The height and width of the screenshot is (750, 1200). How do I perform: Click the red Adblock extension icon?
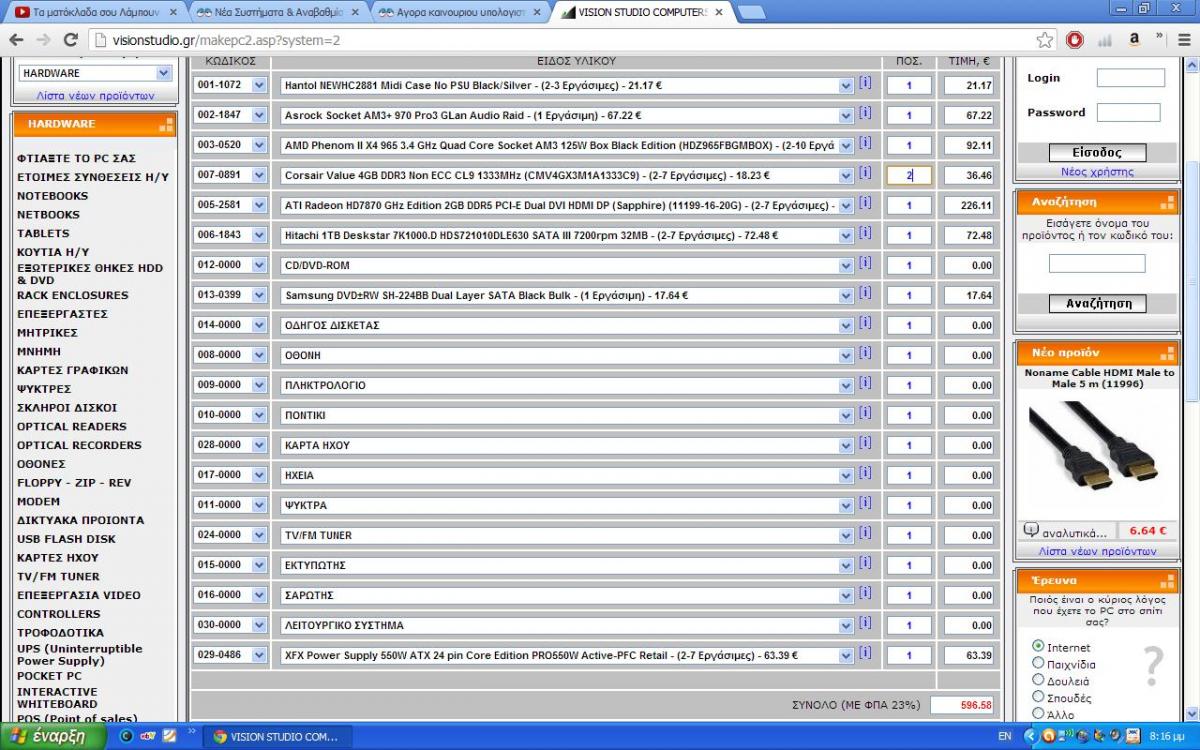1074,40
